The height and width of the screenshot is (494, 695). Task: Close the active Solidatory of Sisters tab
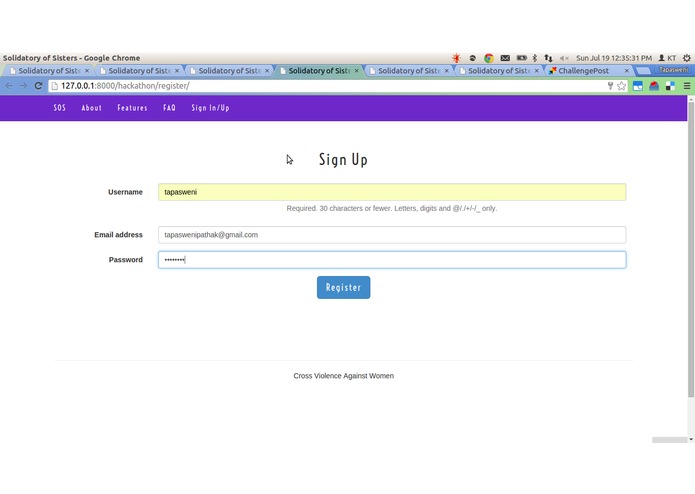pyautogui.click(x=356, y=71)
